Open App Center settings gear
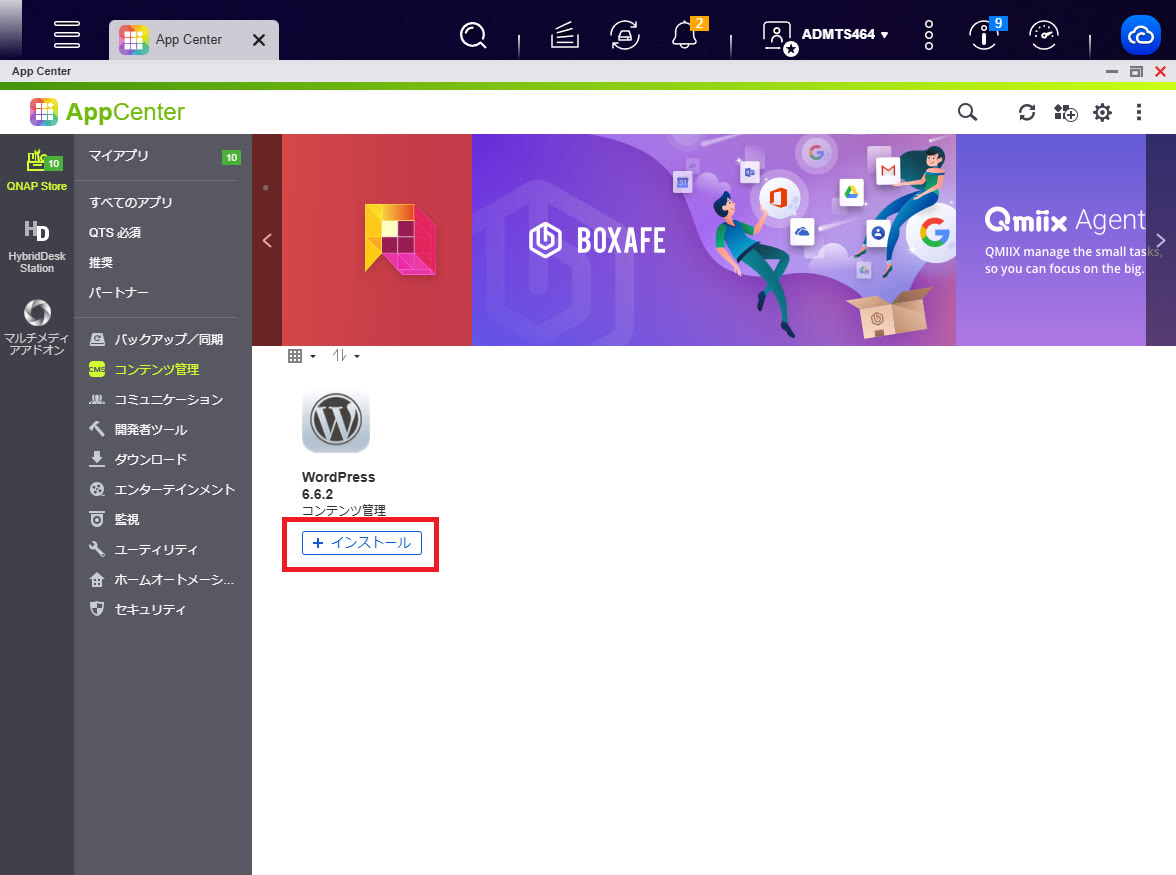Screen dimensions: 1176x875 tap(1102, 112)
